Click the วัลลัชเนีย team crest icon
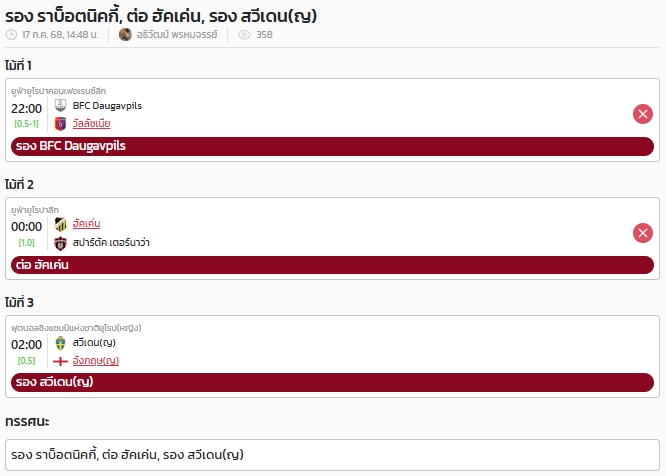Image resolution: width=666 pixels, height=476 pixels. [x=60, y=124]
